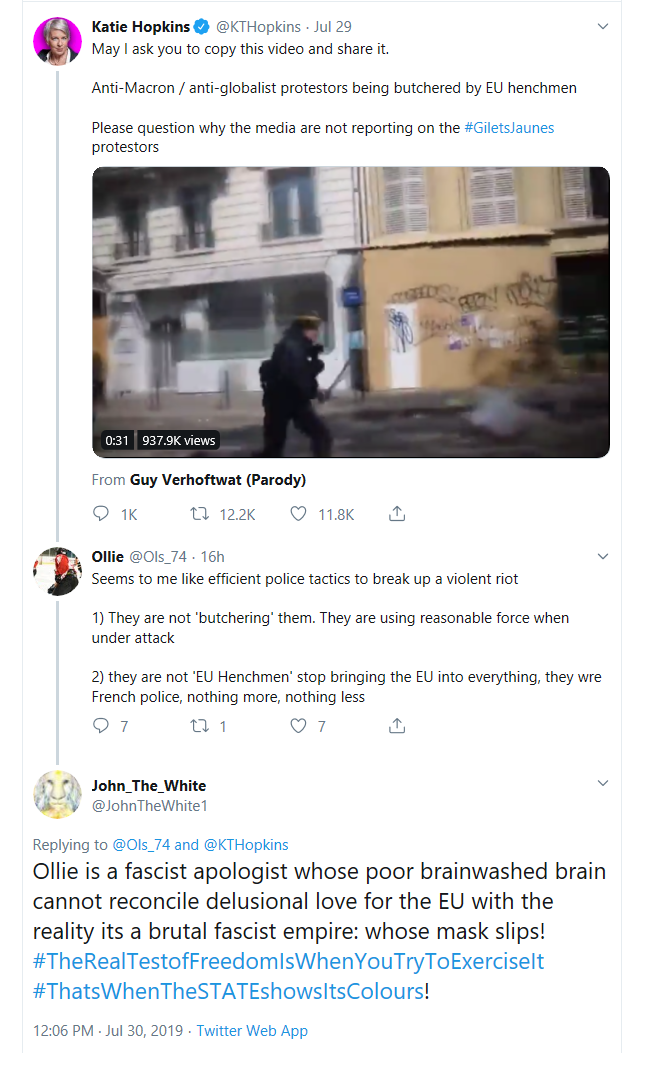
Task: Open Katie Hopkins' profile picture
Action: [57, 41]
